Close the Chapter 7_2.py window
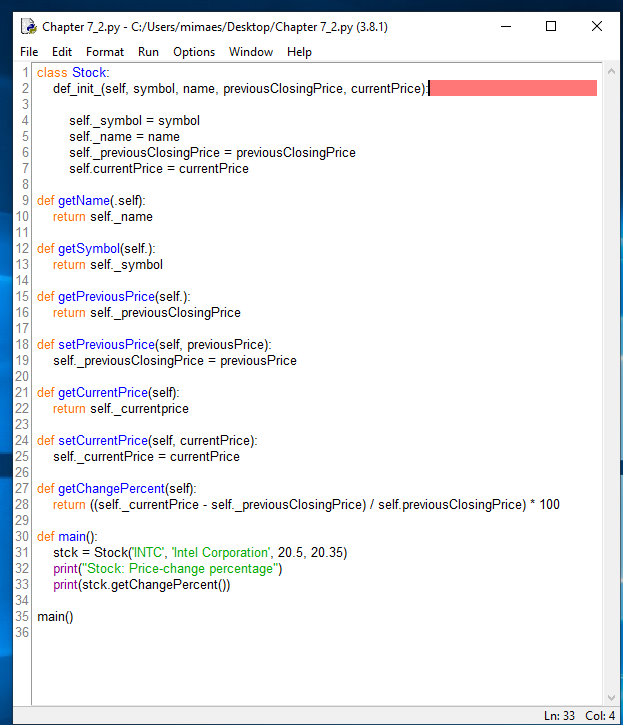Screen dimensions: 623x725 point(597,26)
